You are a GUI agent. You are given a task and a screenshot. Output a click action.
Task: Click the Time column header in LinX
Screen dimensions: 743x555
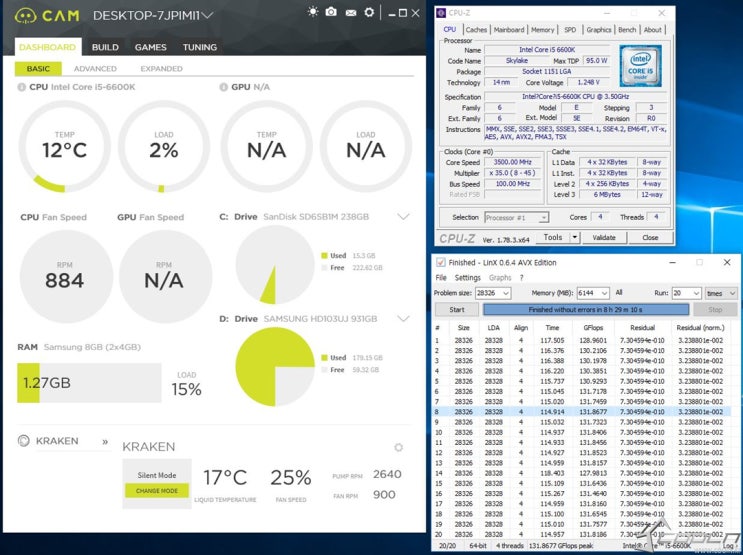click(x=552, y=328)
